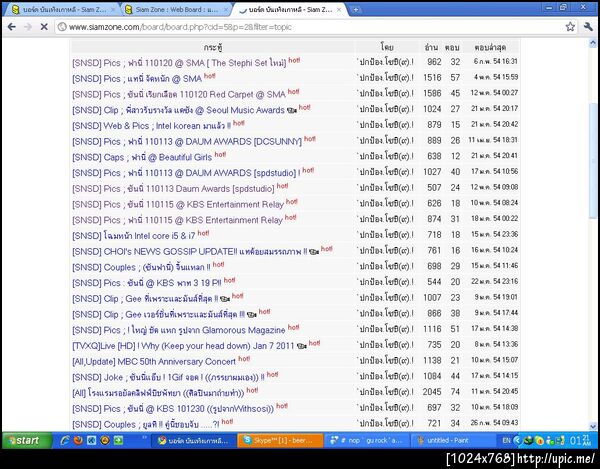The image size is (600, 469).
Task: Open a new tab with the plus button
Action: (x=355, y=10)
